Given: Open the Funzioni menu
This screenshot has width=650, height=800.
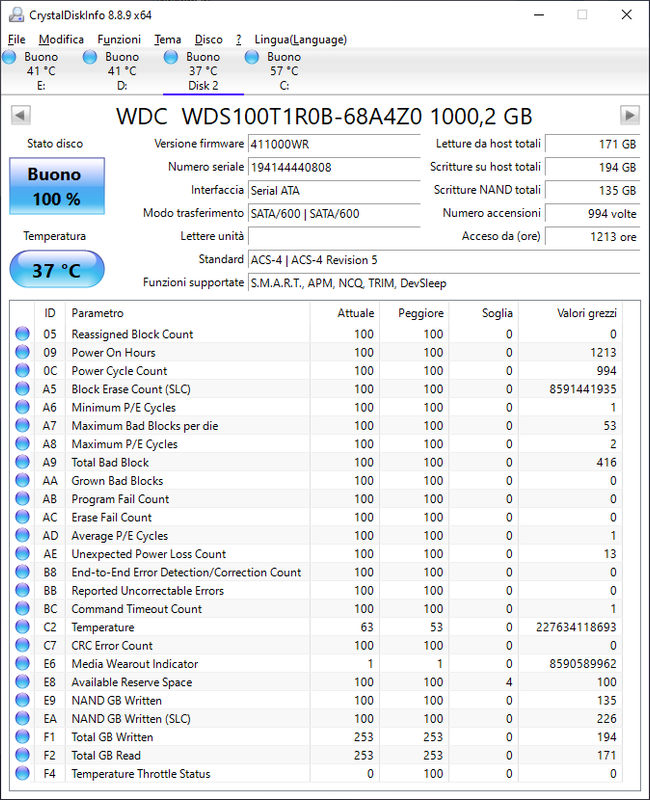Looking at the screenshot, I should tap(119, 39).
